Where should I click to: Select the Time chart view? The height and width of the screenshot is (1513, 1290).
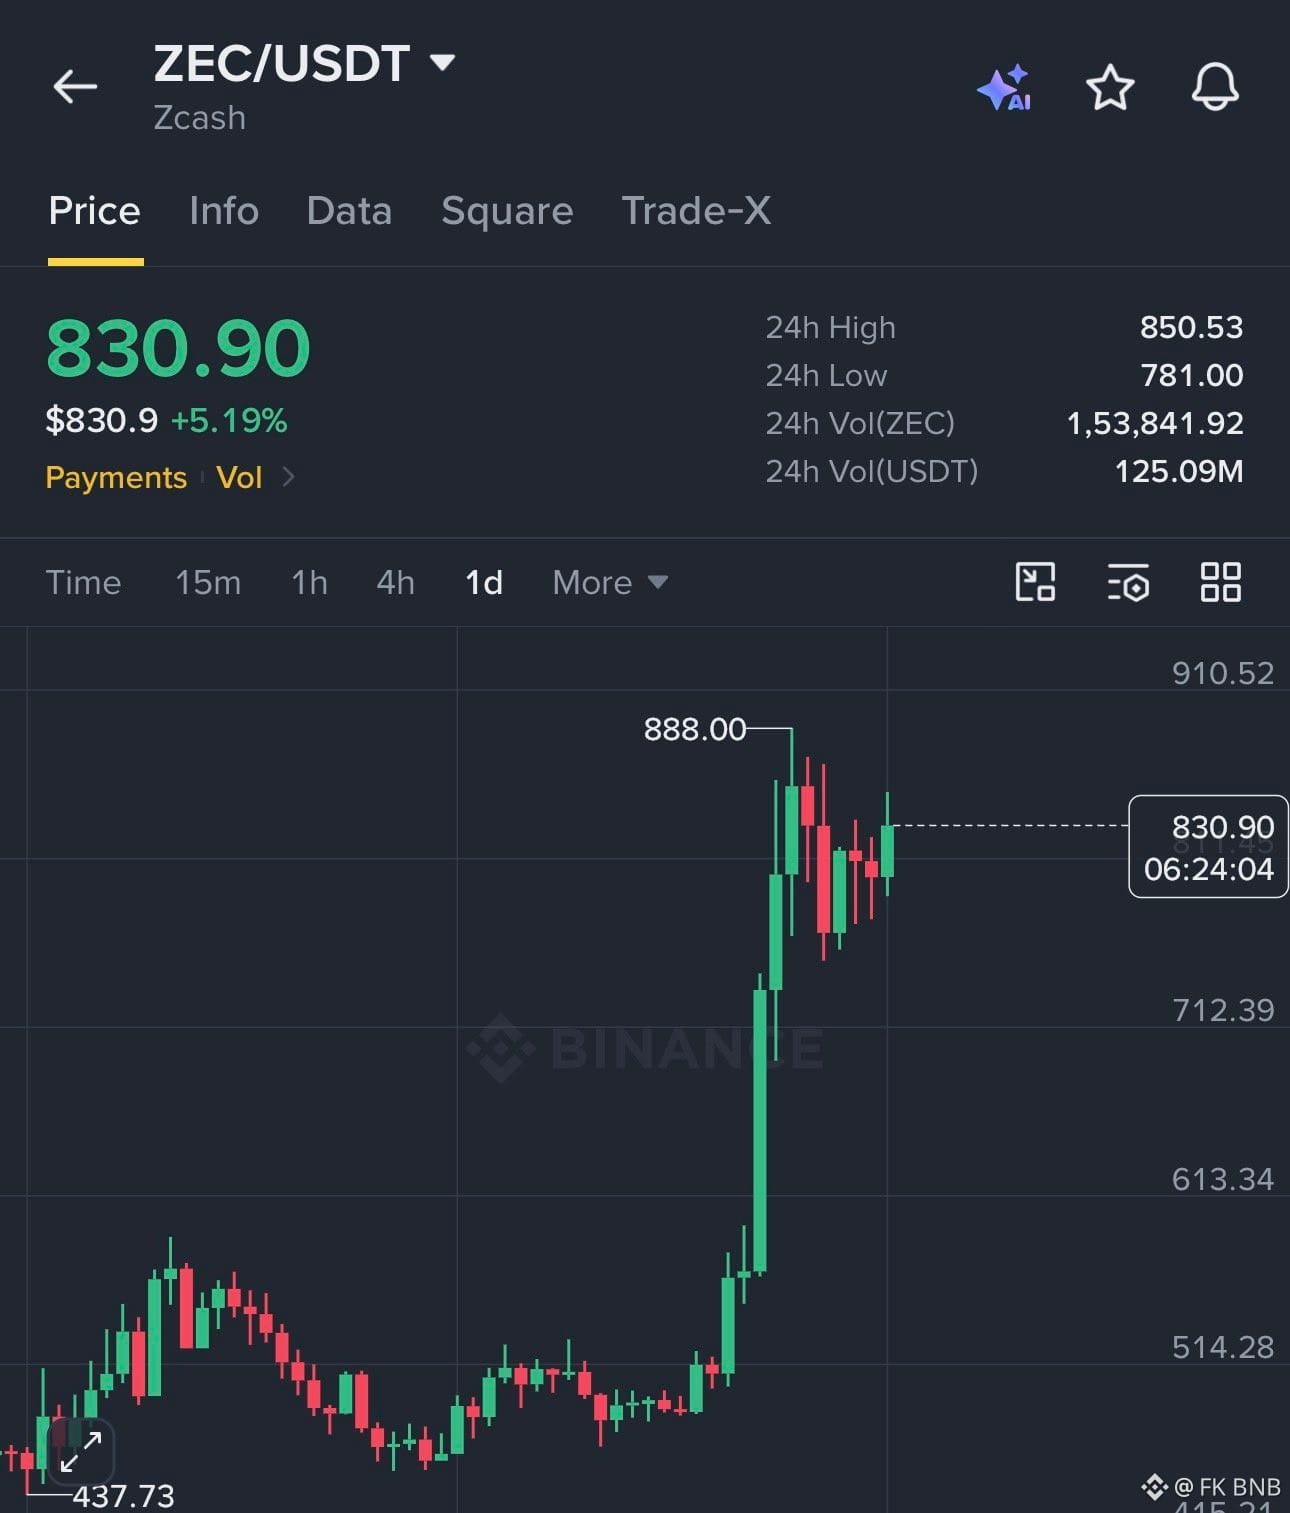(83, 582)
